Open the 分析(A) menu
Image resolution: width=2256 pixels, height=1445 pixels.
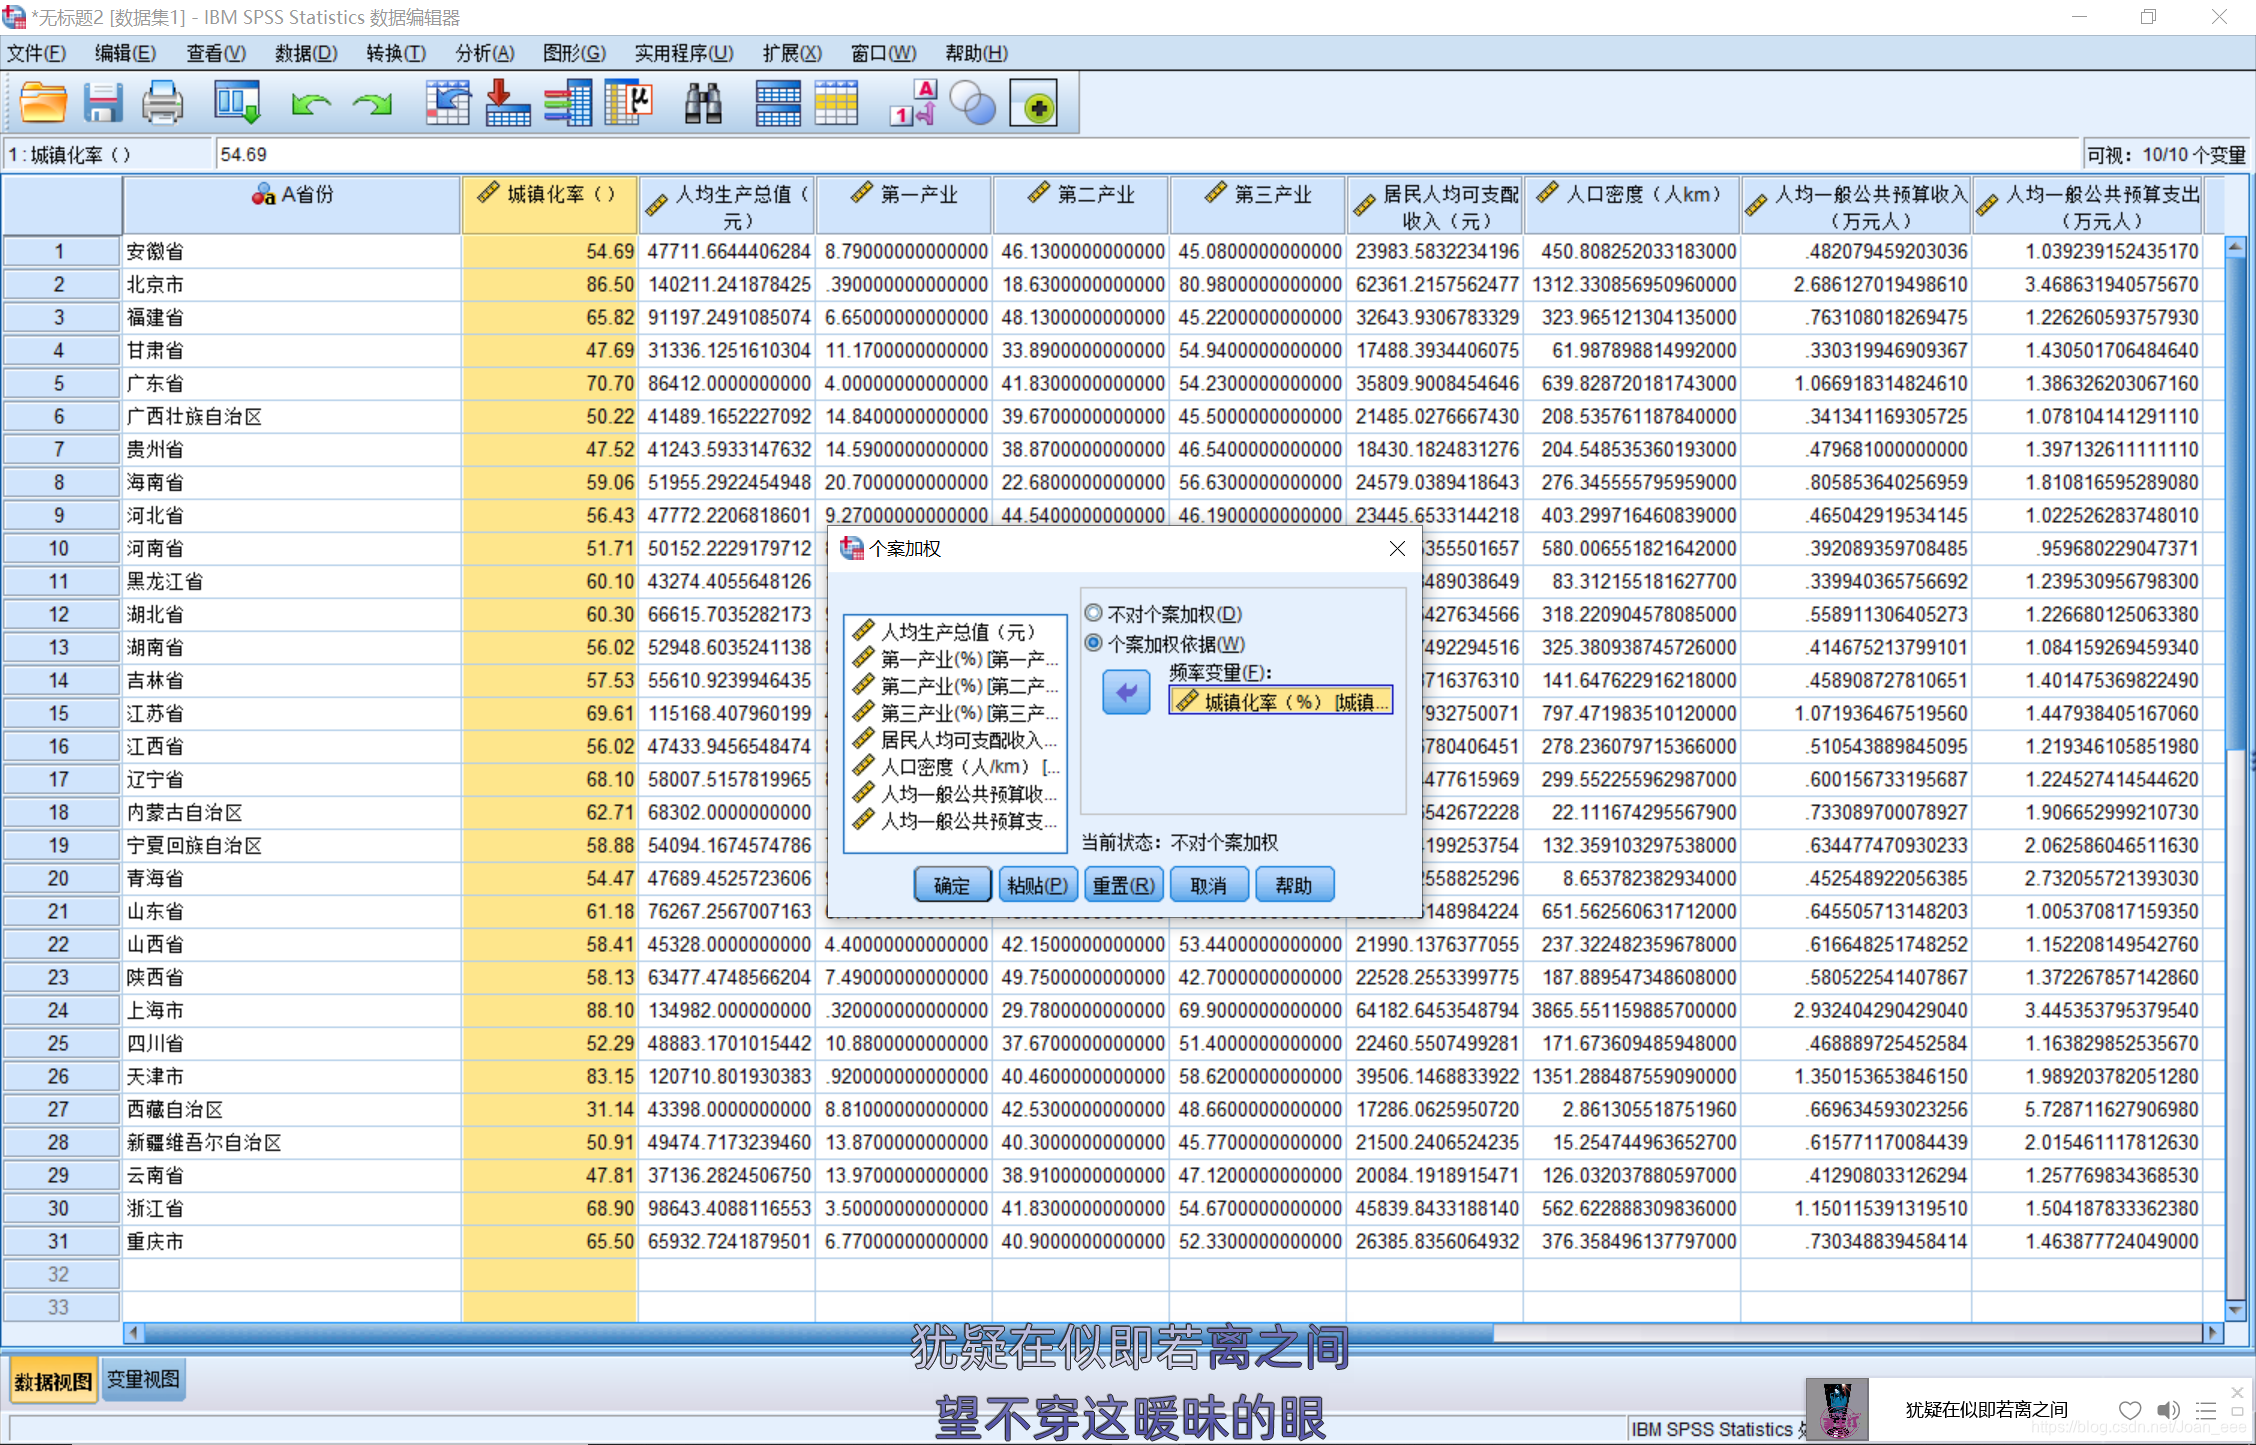point(484,53)
